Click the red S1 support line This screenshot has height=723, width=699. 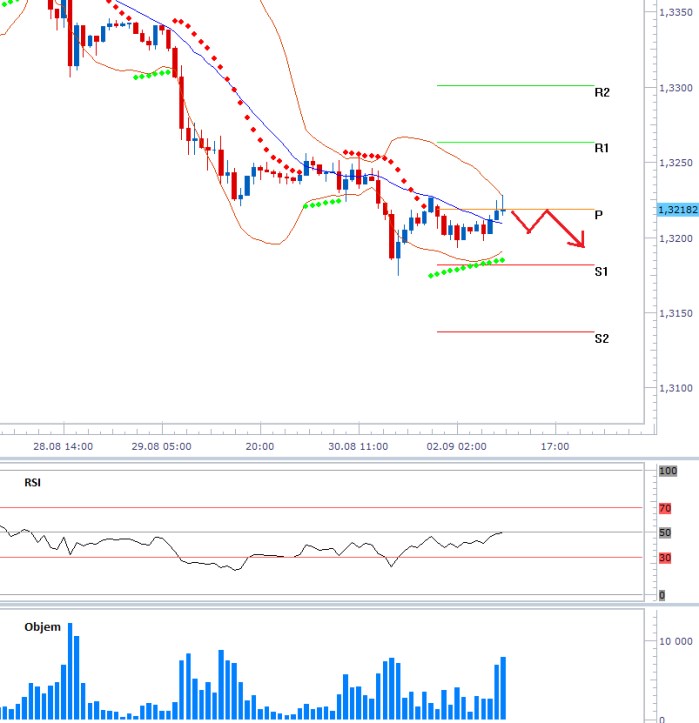pyautogui.click(x=515, y=265)
